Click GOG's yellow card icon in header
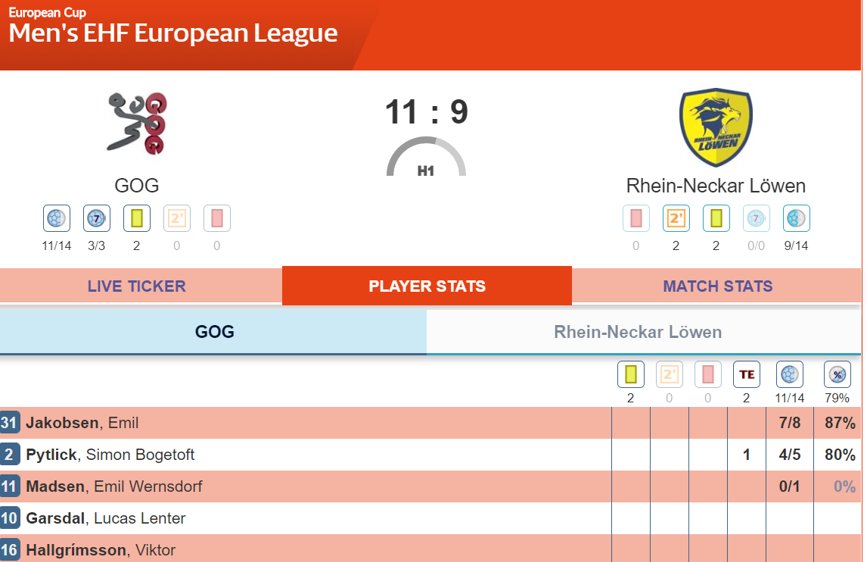Screen dimensions: 867x562 point(137,218)
